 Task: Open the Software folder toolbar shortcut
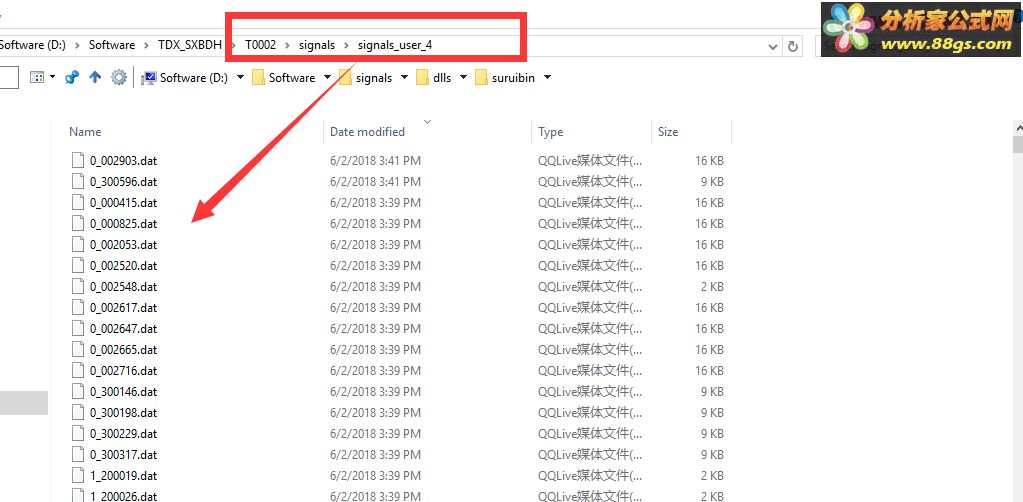(283, 78)
